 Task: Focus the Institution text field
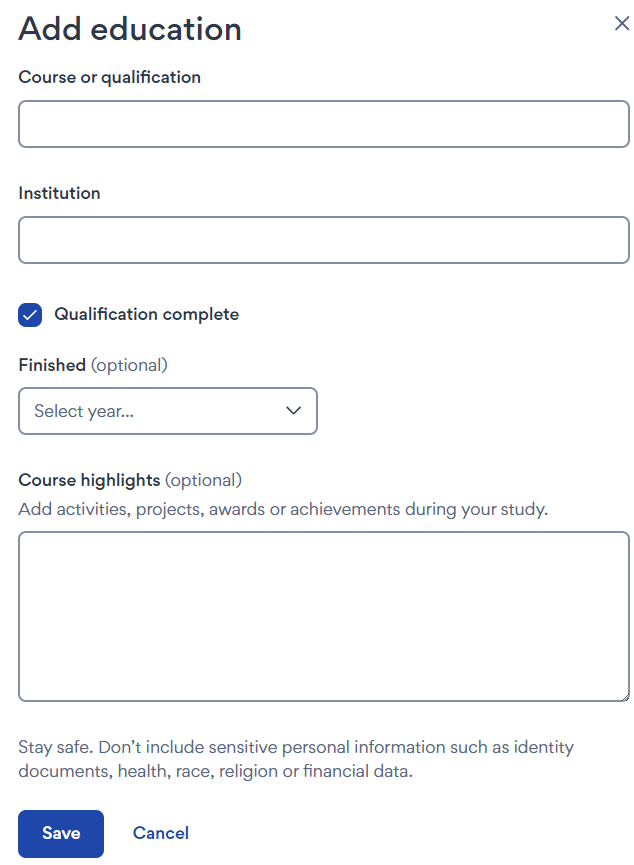click(x=323, y=240)
